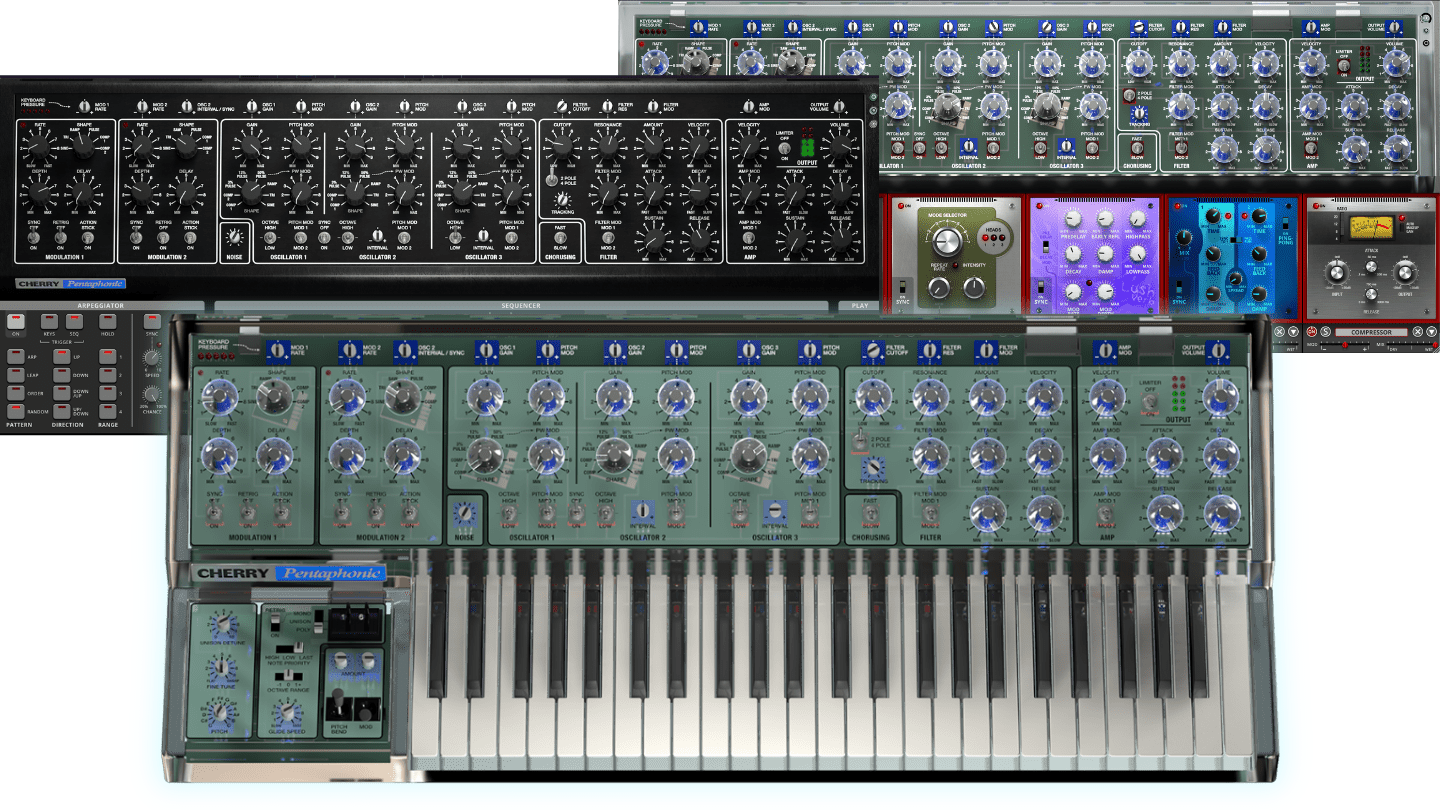Click the COMPRESSOR name field
The height and width of the screenshot is (810, 1440).
pyautogui.click(x=1371, y=332)
